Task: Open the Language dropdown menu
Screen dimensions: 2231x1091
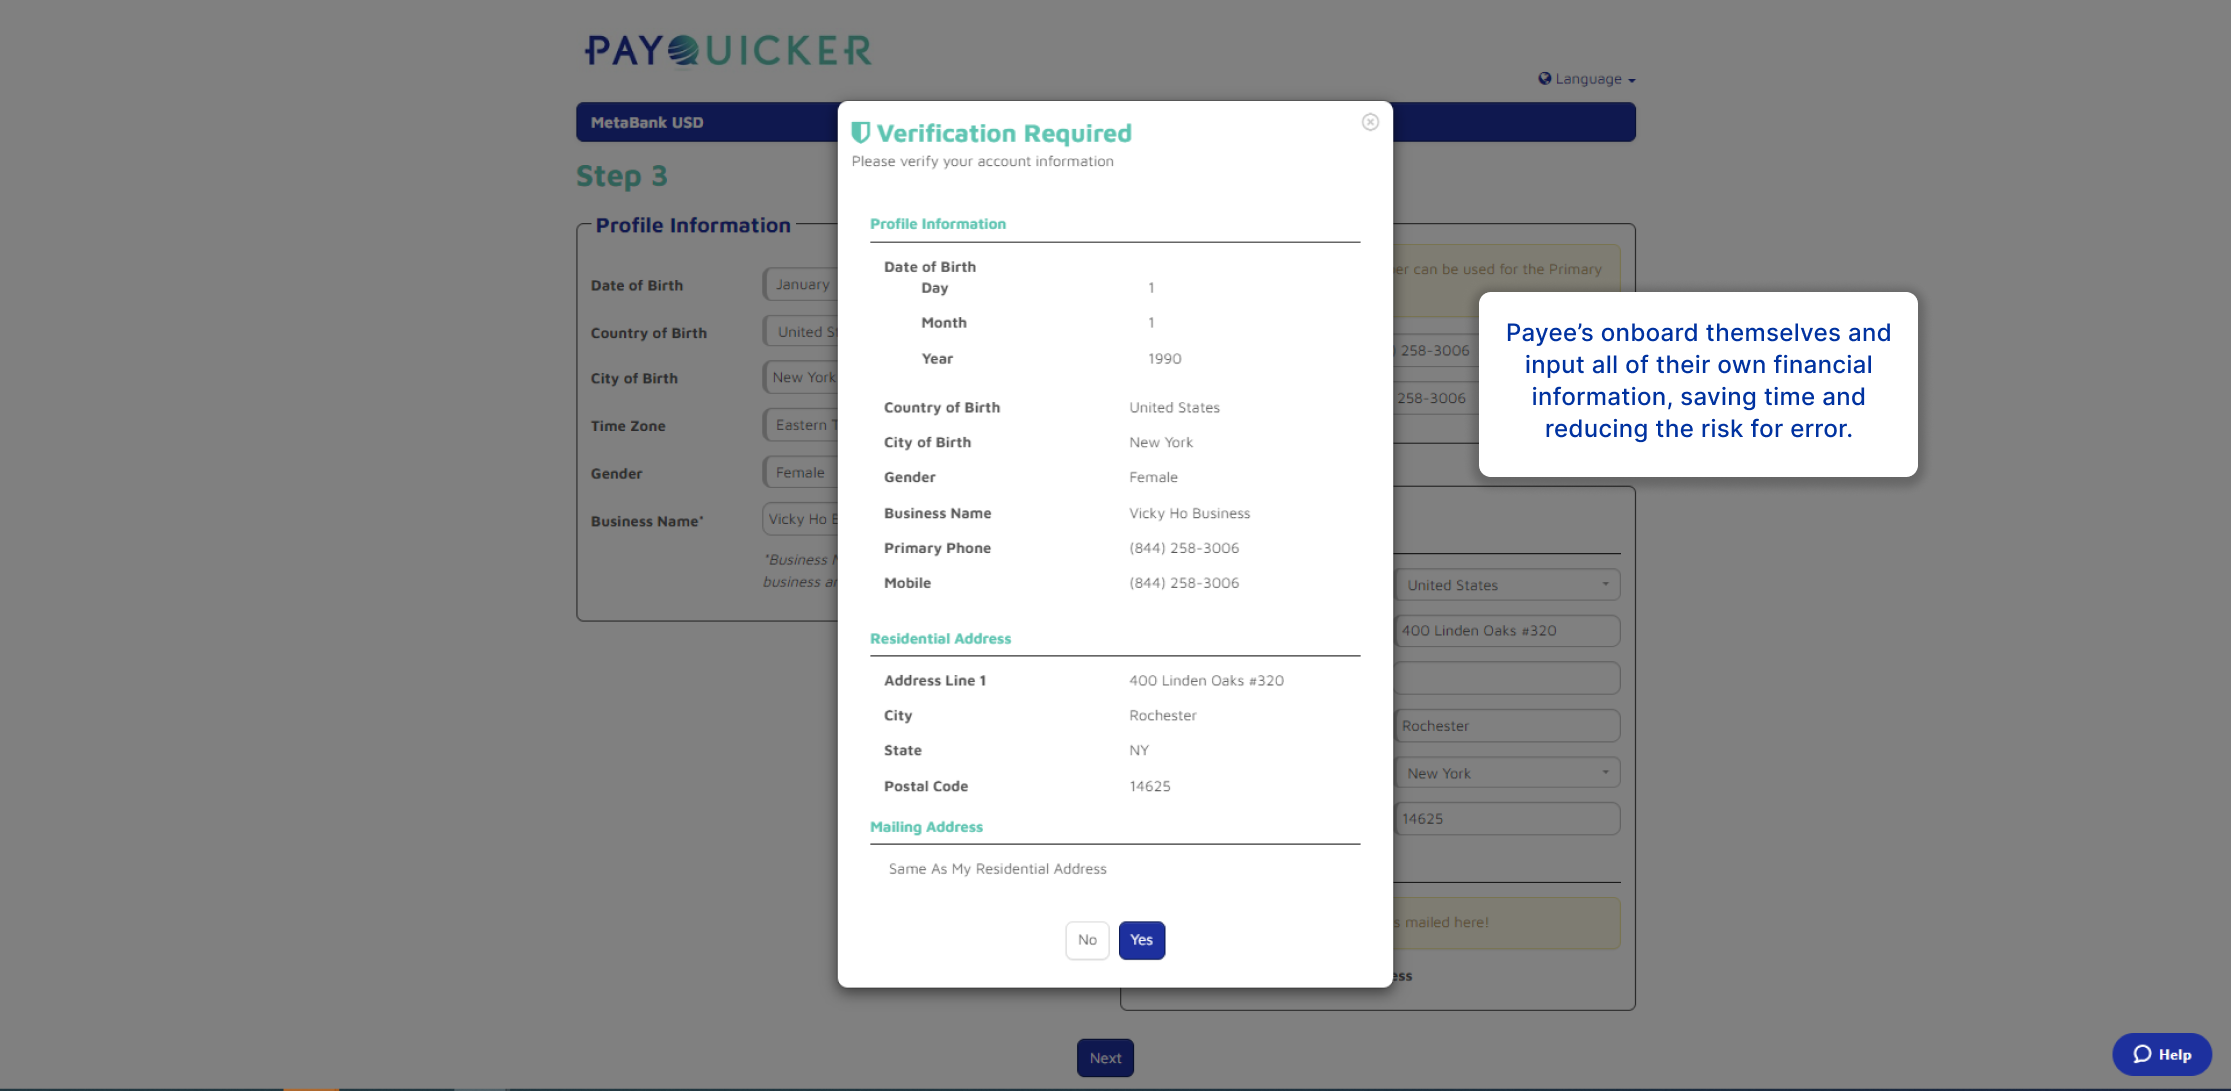Action: 1587,79
